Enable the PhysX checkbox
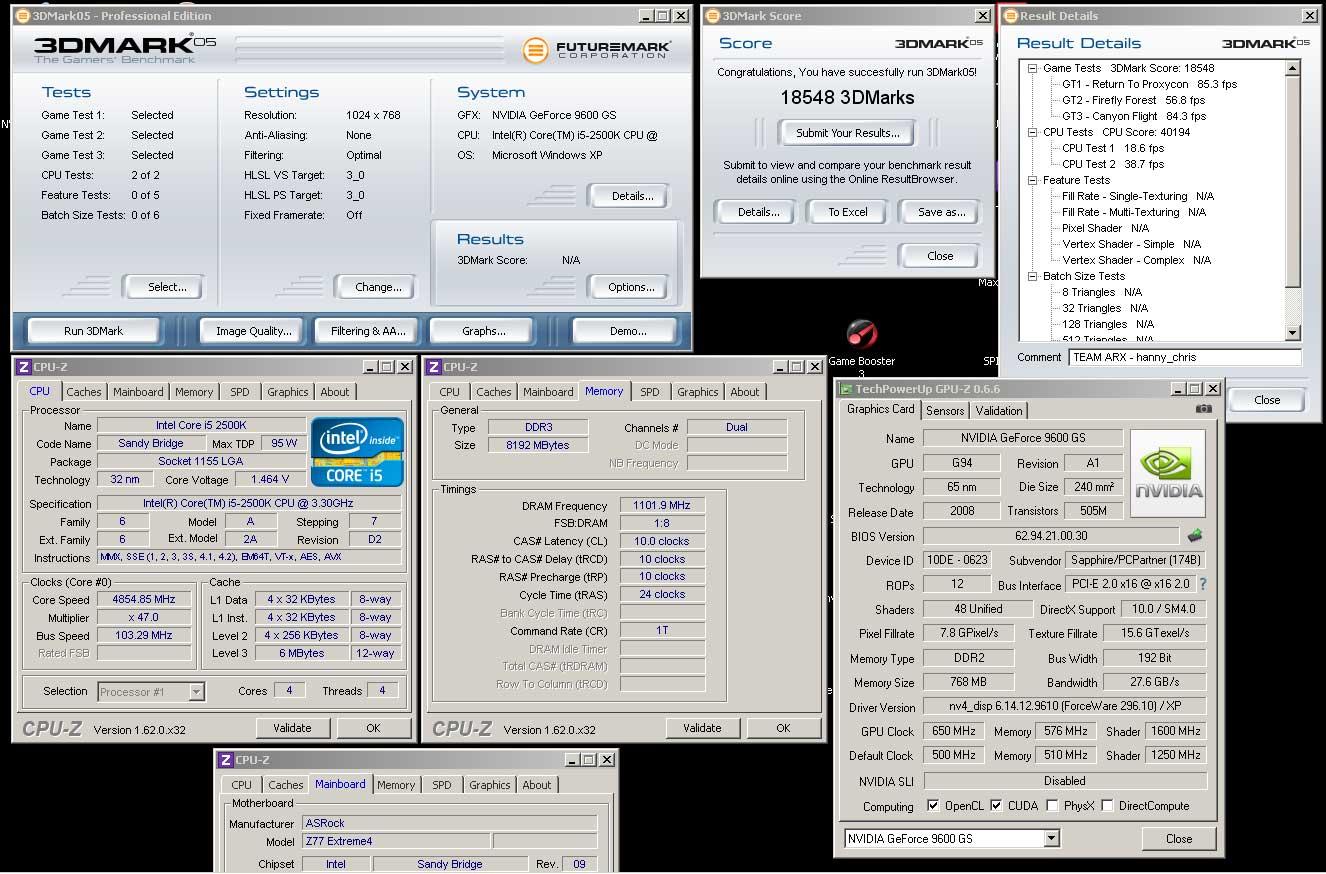The image size is (1326, 874). click(x=1052, y=805)
